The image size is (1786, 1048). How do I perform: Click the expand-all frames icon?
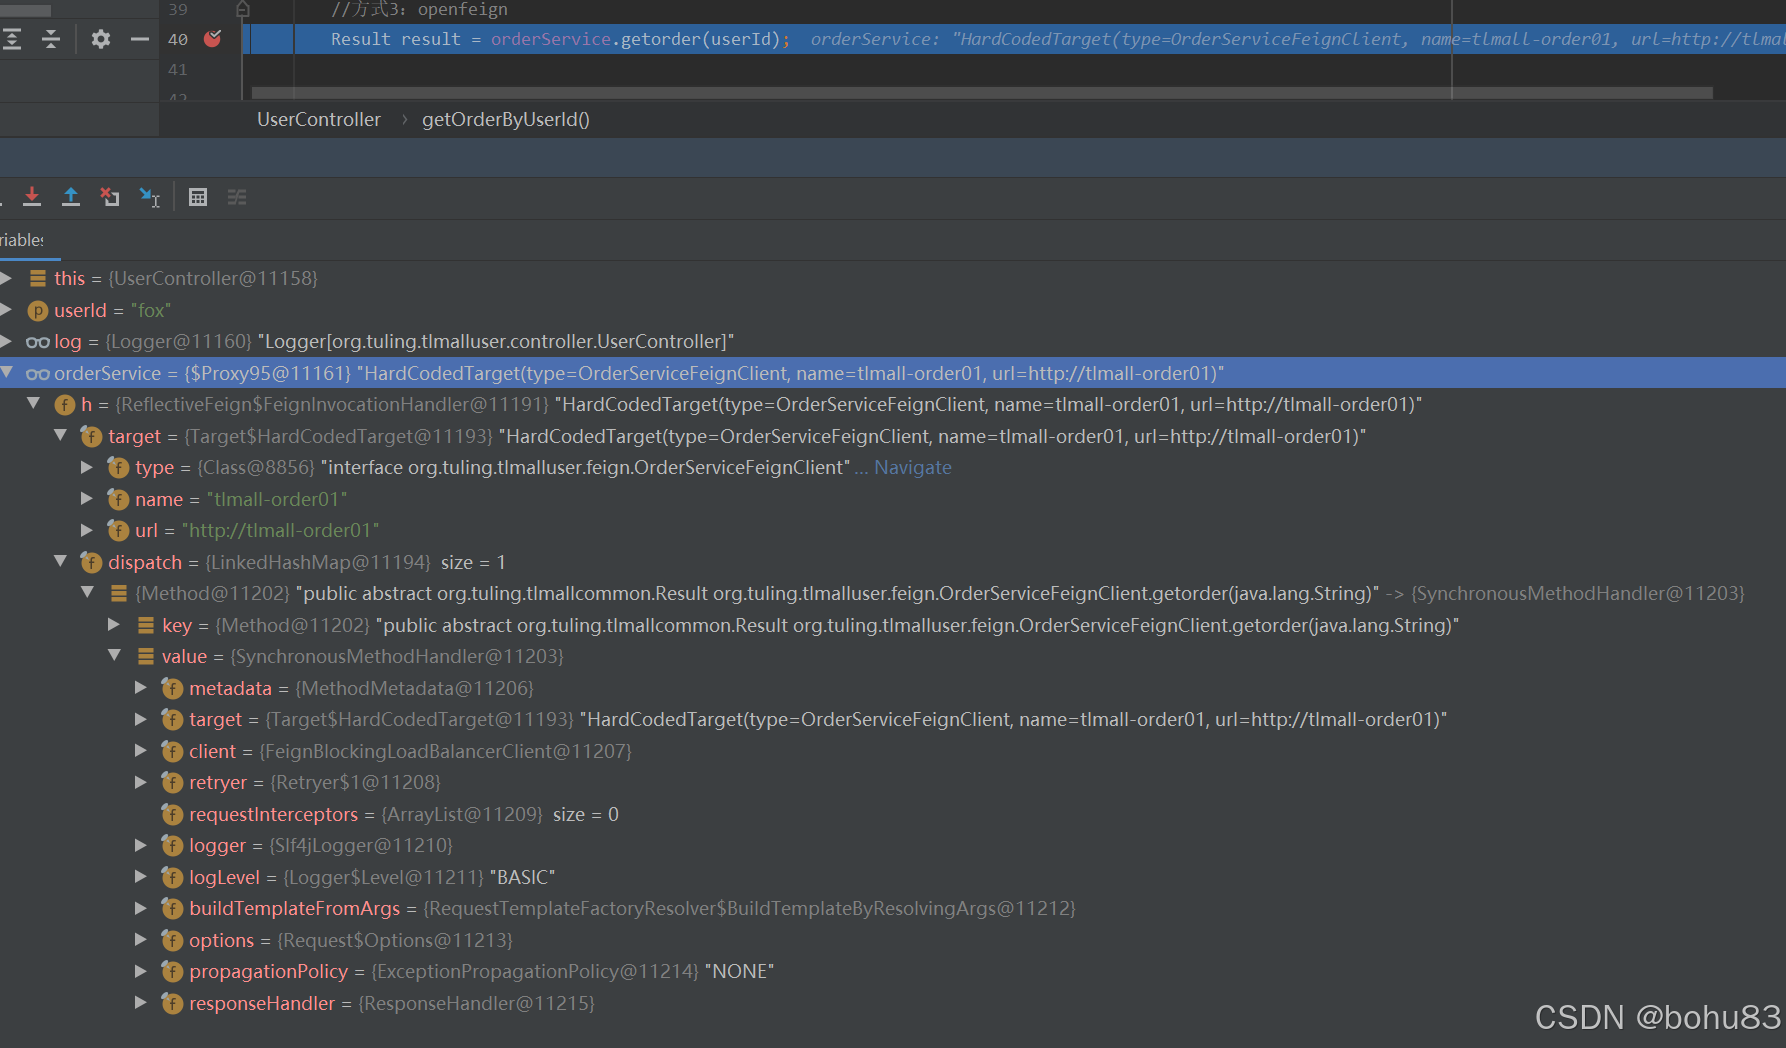13,38
